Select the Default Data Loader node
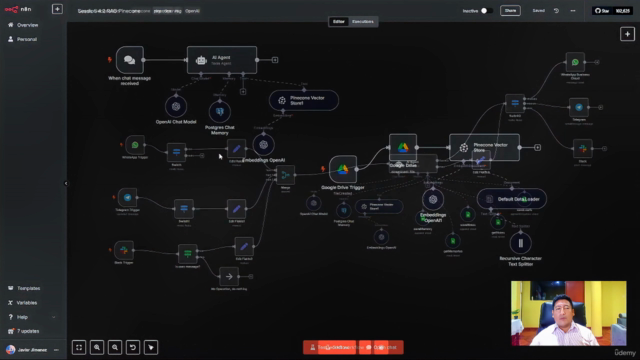 512,199
